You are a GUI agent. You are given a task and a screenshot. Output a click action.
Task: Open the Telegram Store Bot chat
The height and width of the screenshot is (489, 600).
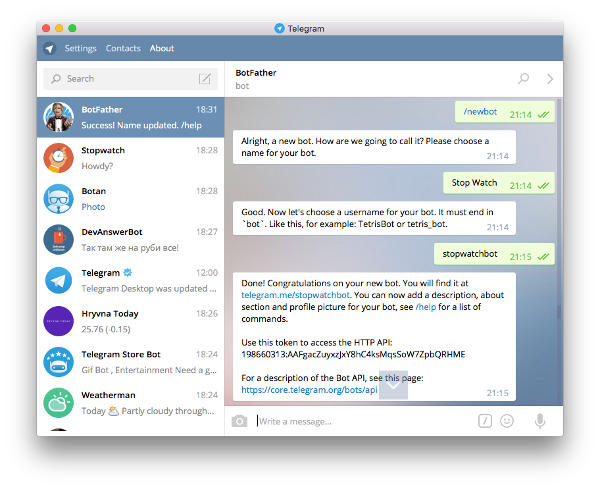tap(130, 362)
